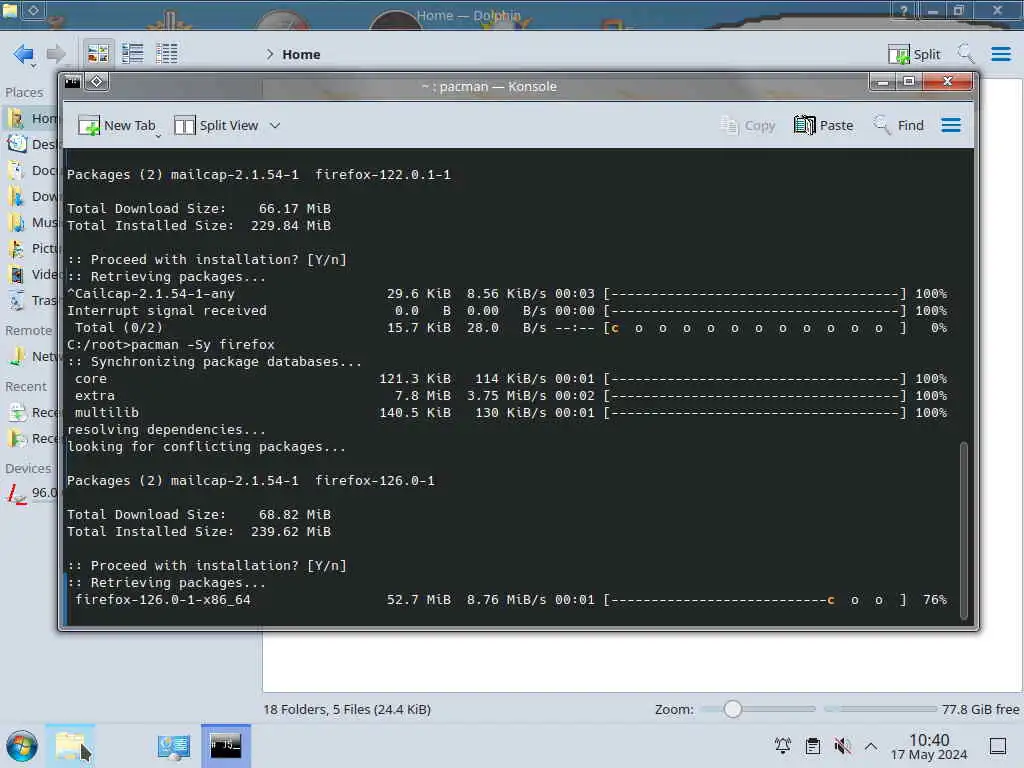This screenshot has width=1024, height=768.
Task: Toggle Dolphin title bar pin icon
Action: [x=33, y=10]
